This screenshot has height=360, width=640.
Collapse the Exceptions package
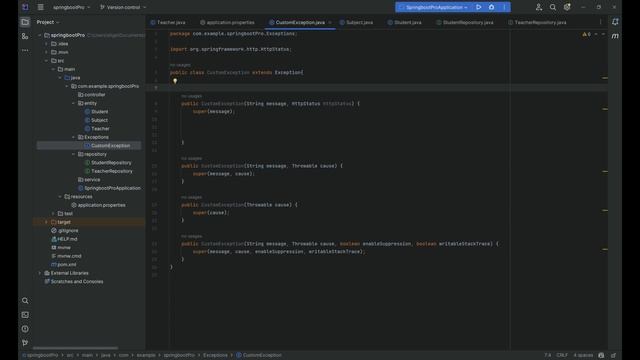pyautogui.click(x=73, y=137)
